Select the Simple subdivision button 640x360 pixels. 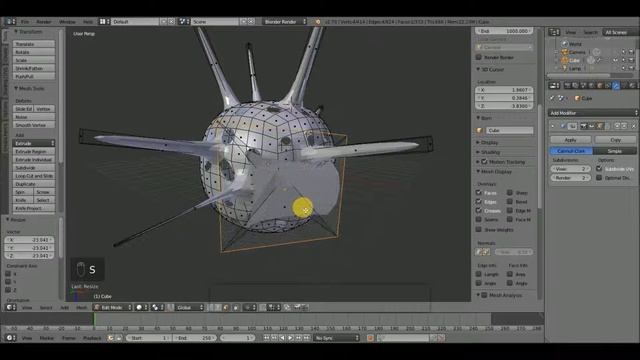pos(615,151)
